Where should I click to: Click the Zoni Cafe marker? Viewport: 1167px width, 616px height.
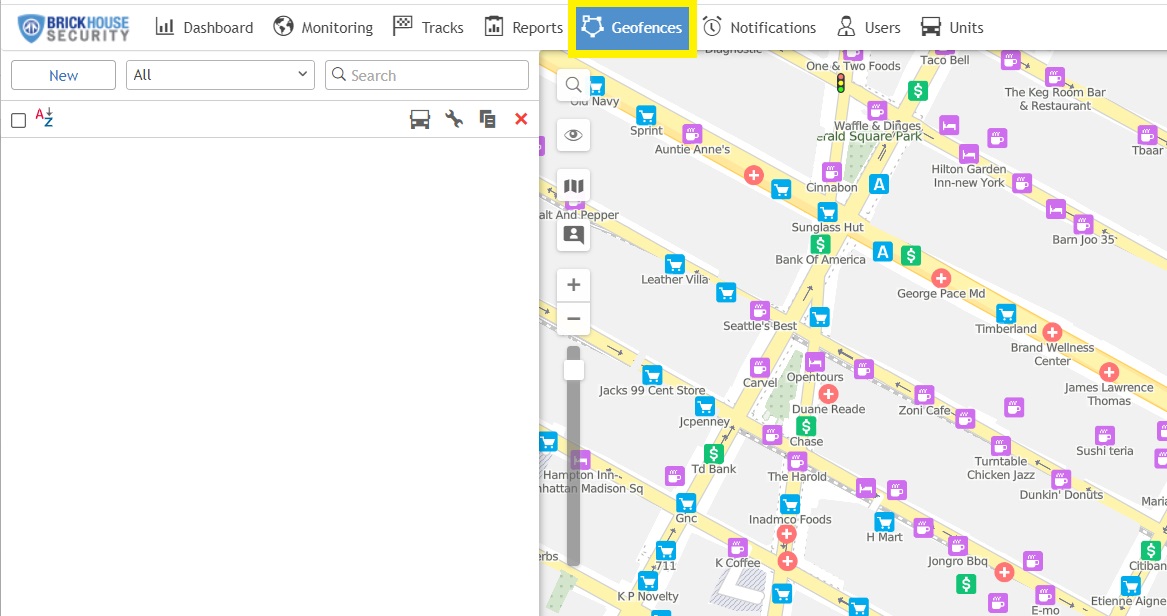tap(924, 395)
